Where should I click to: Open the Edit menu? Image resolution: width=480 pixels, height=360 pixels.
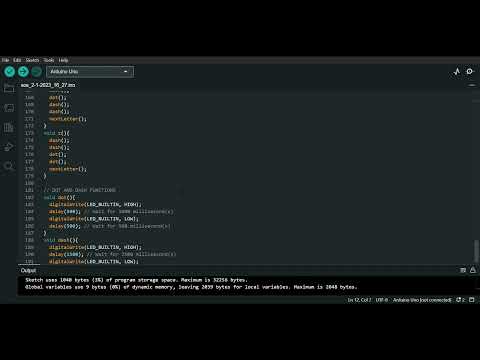pos(17,60)
